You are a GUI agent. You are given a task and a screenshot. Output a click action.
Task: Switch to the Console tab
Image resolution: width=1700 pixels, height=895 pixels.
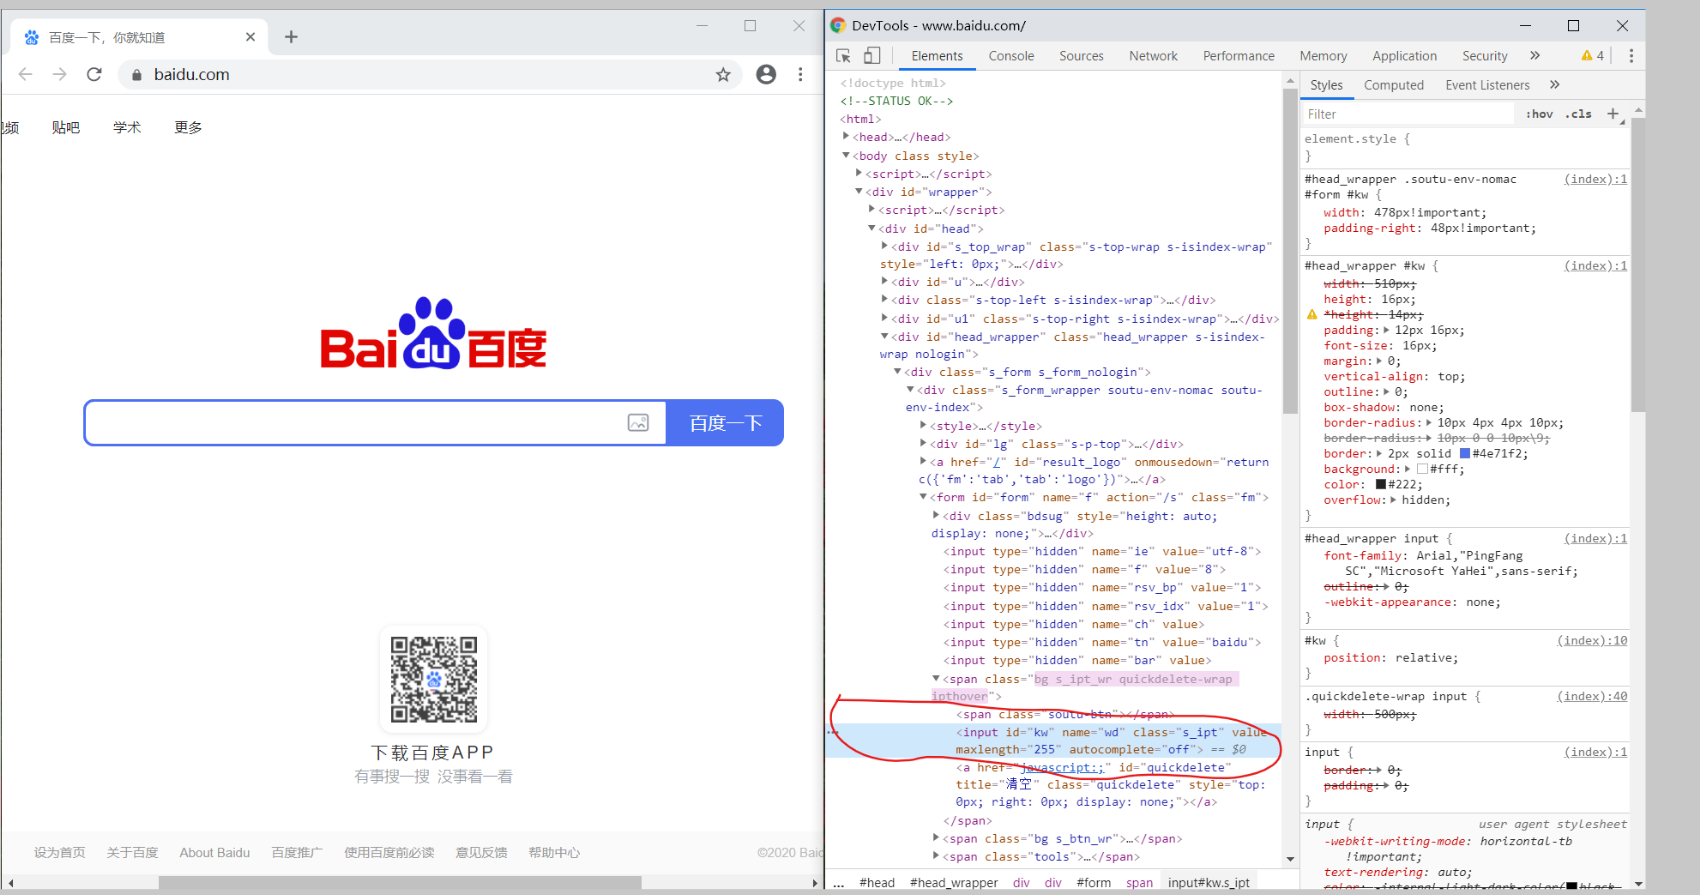click(1011, 56)
